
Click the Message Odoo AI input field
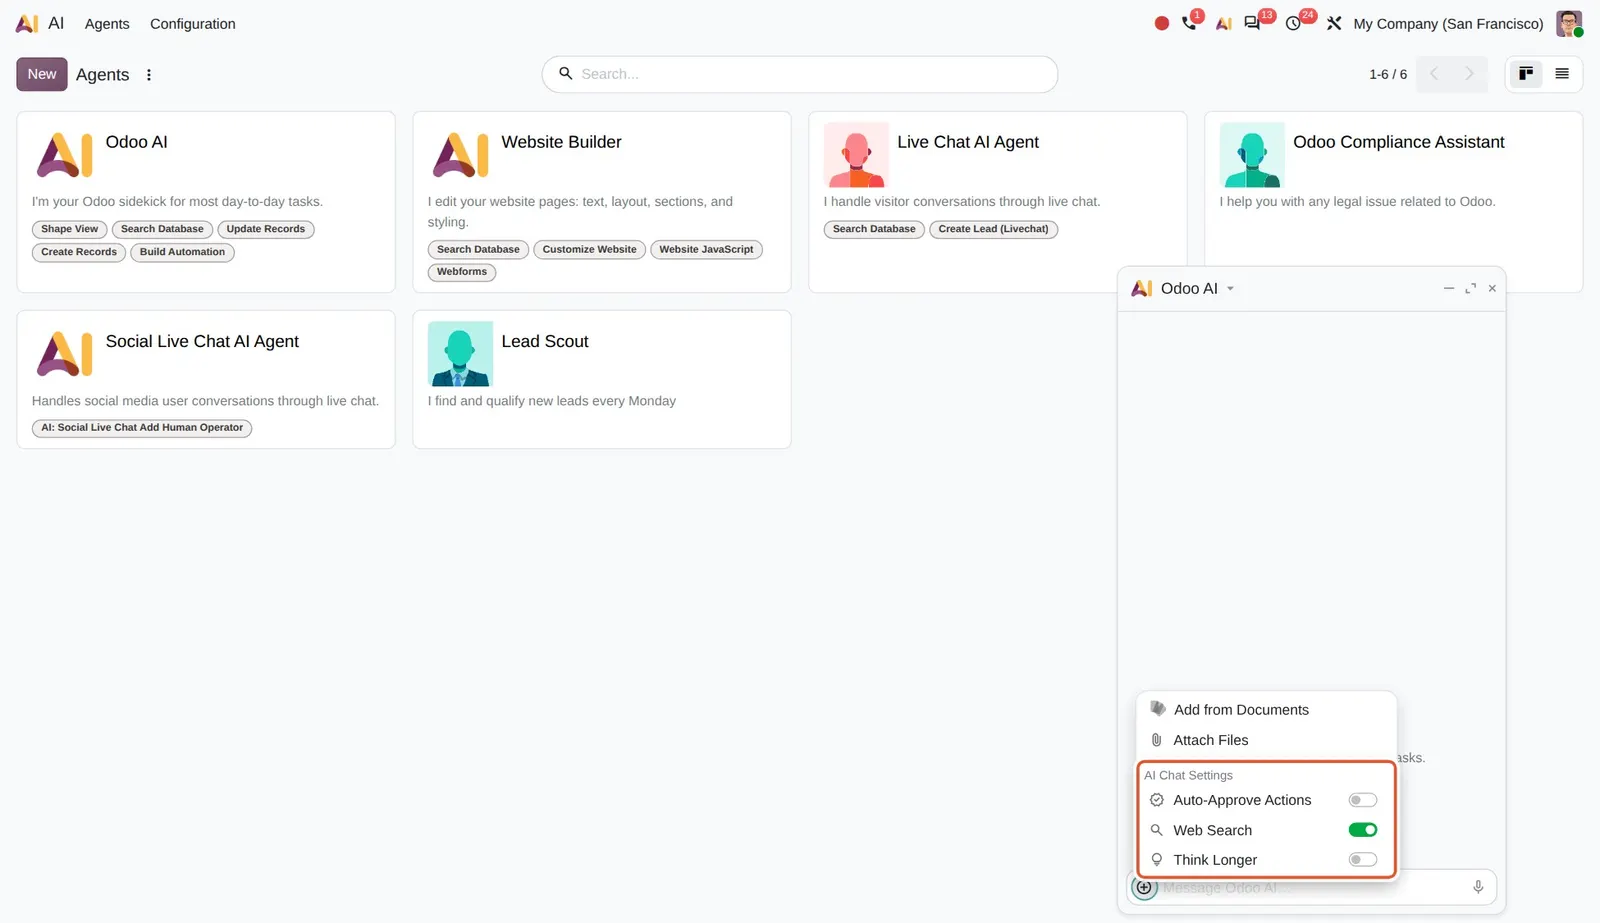(x=1310, y=888)
